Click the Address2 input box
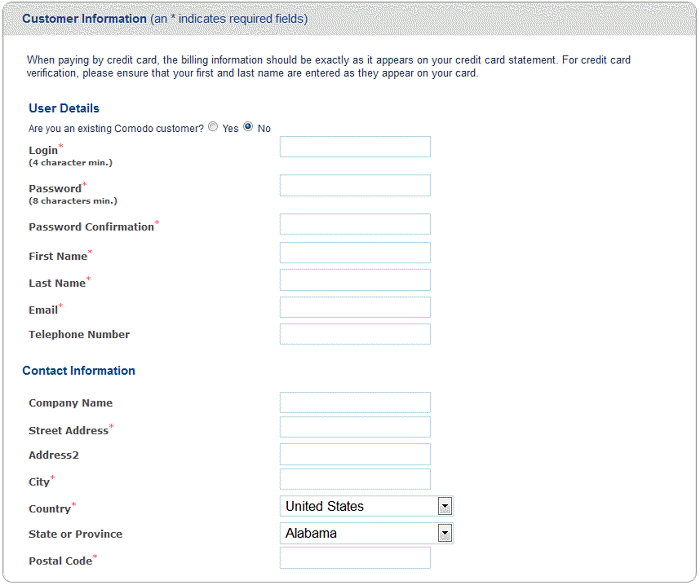 coord(355,454)
